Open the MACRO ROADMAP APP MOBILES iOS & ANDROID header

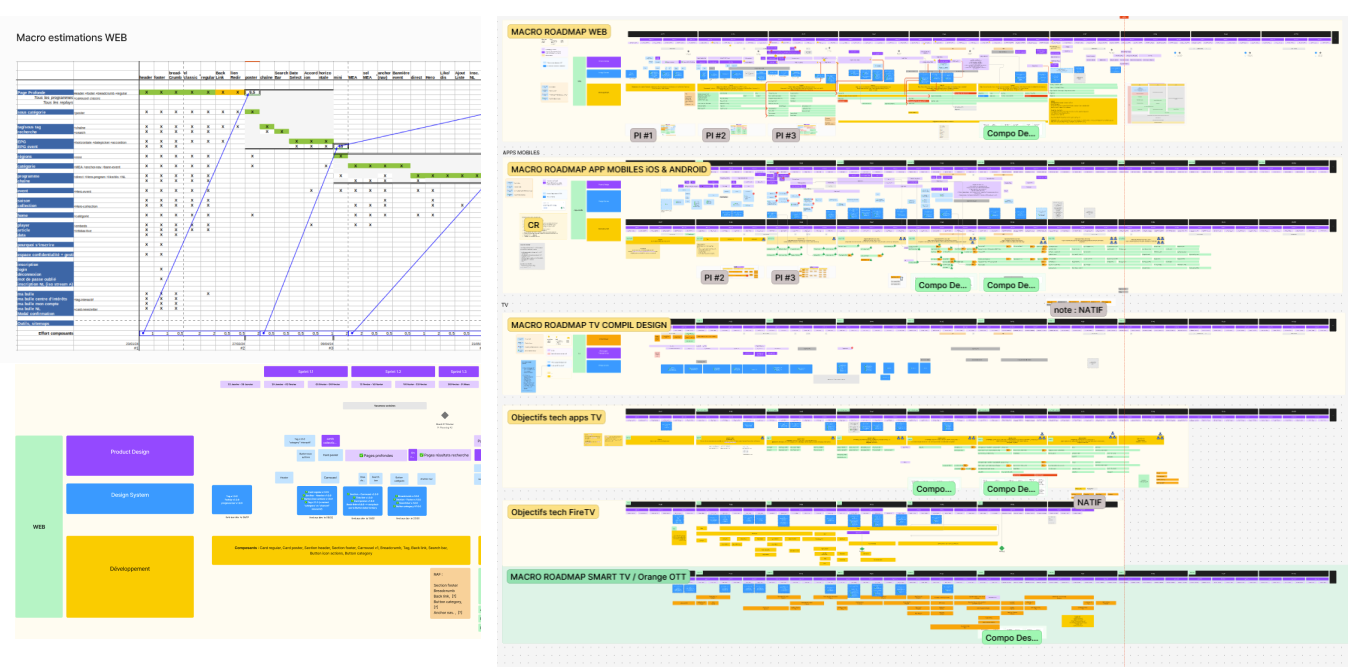(608, 169)
